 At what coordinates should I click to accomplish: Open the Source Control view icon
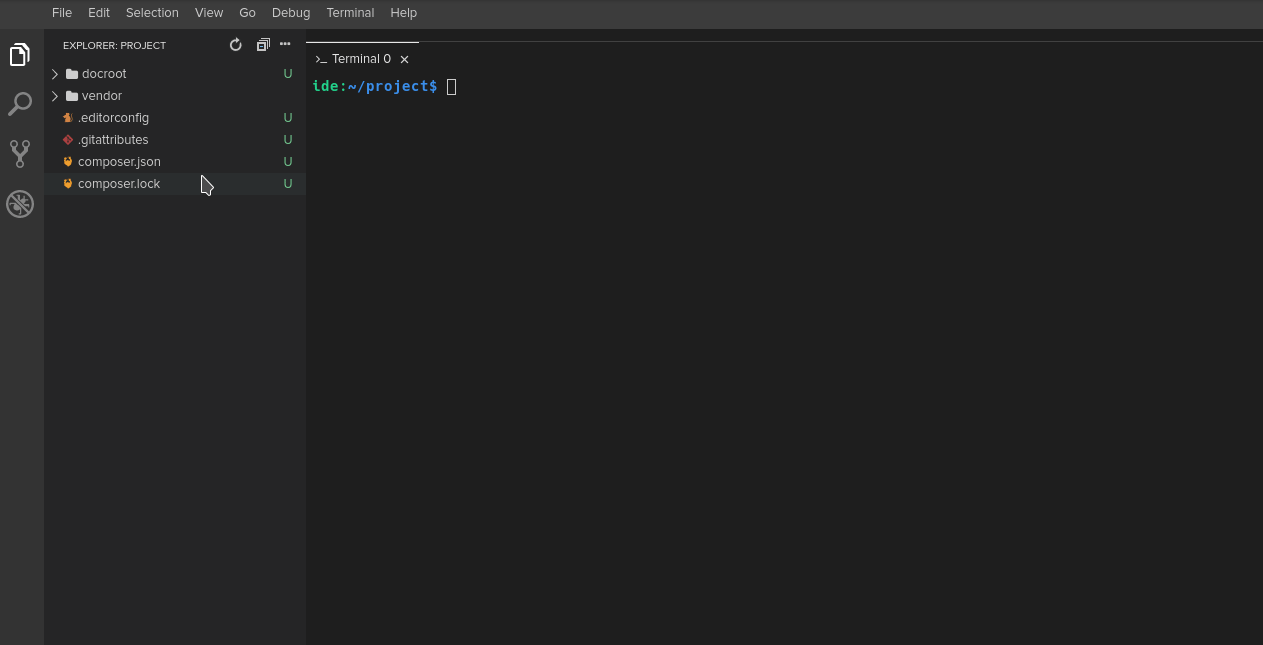(x=20, y=153)
